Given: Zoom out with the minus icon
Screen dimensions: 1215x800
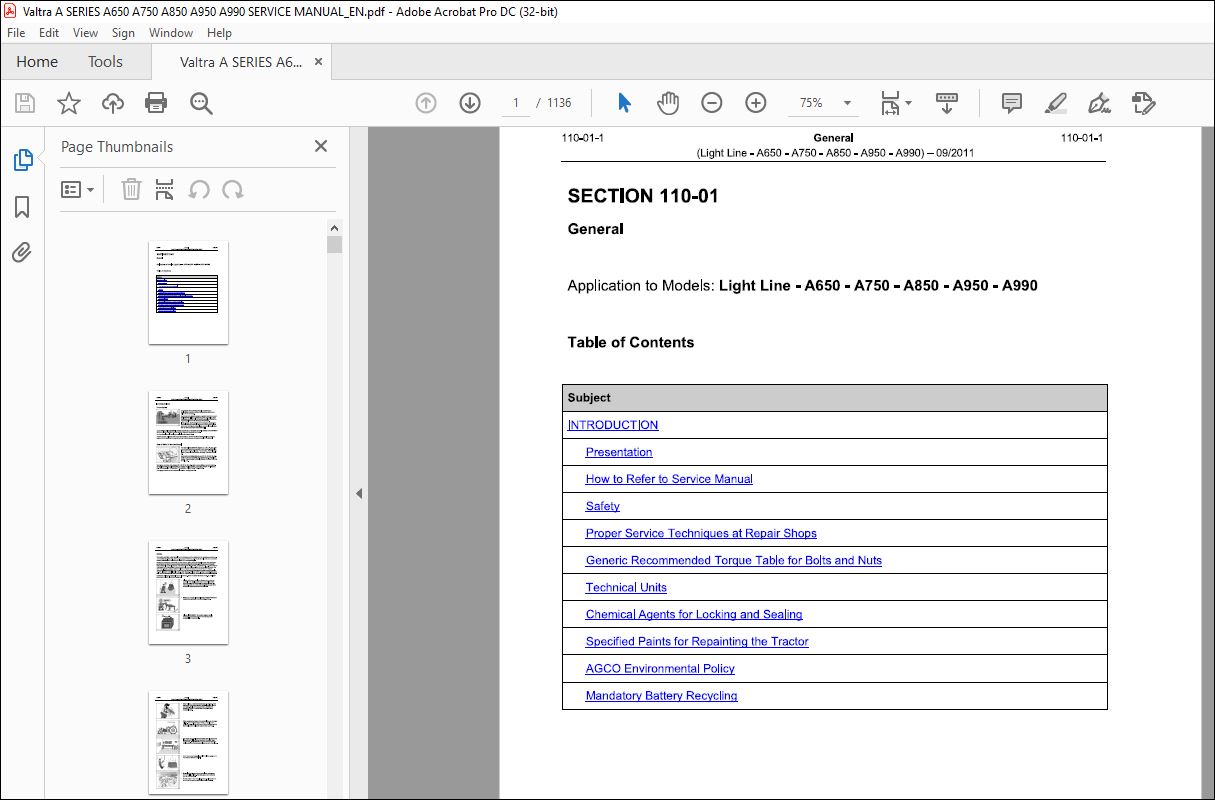Looking at the screenshot, I should 712,103.
